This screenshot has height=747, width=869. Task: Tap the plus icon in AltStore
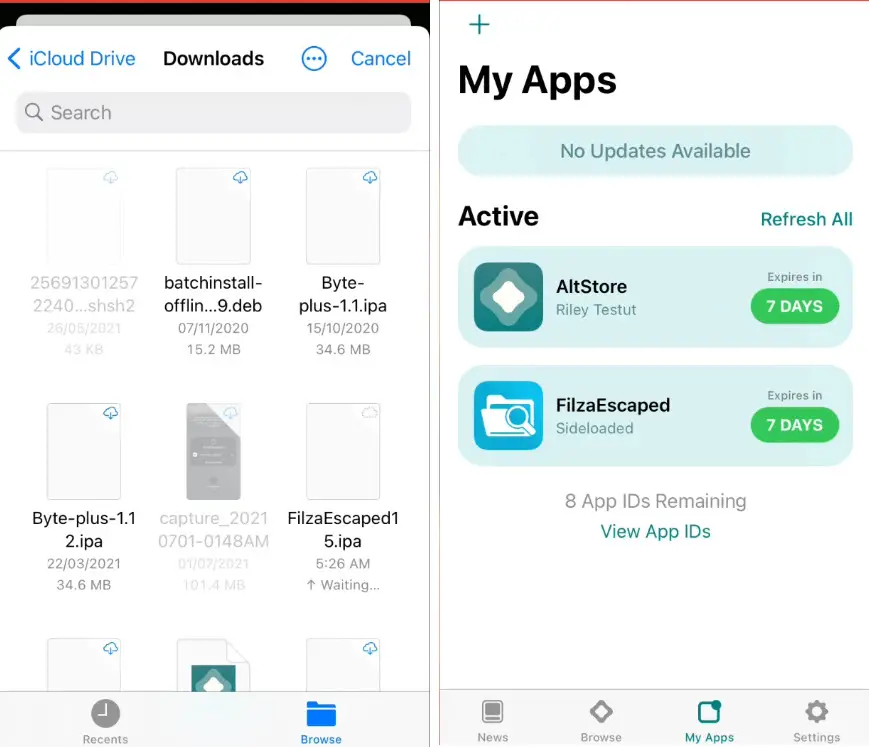tap(479, 24)
